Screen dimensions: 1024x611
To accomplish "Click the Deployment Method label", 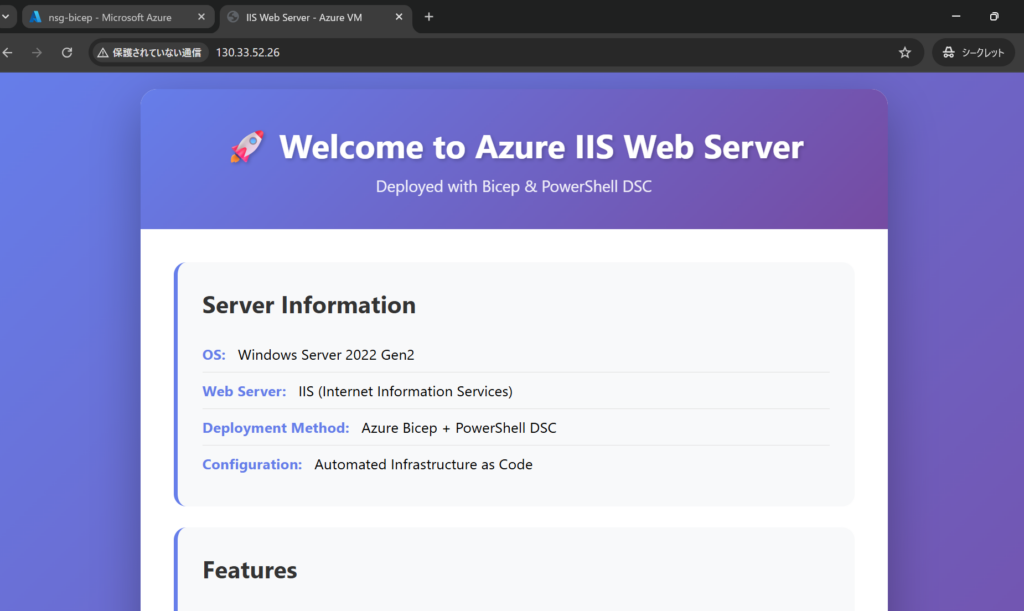I will [275, 428].
